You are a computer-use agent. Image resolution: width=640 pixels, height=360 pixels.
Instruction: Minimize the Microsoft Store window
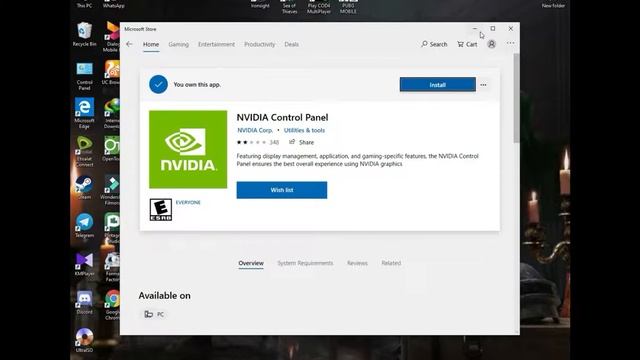coord(475,29)
